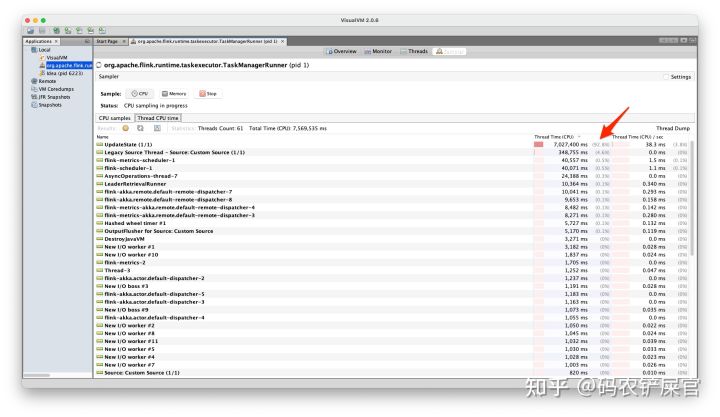720x417 pixels.
Task: Click the thread icon beside flink-scheduler-1
Action: point(100,168)
